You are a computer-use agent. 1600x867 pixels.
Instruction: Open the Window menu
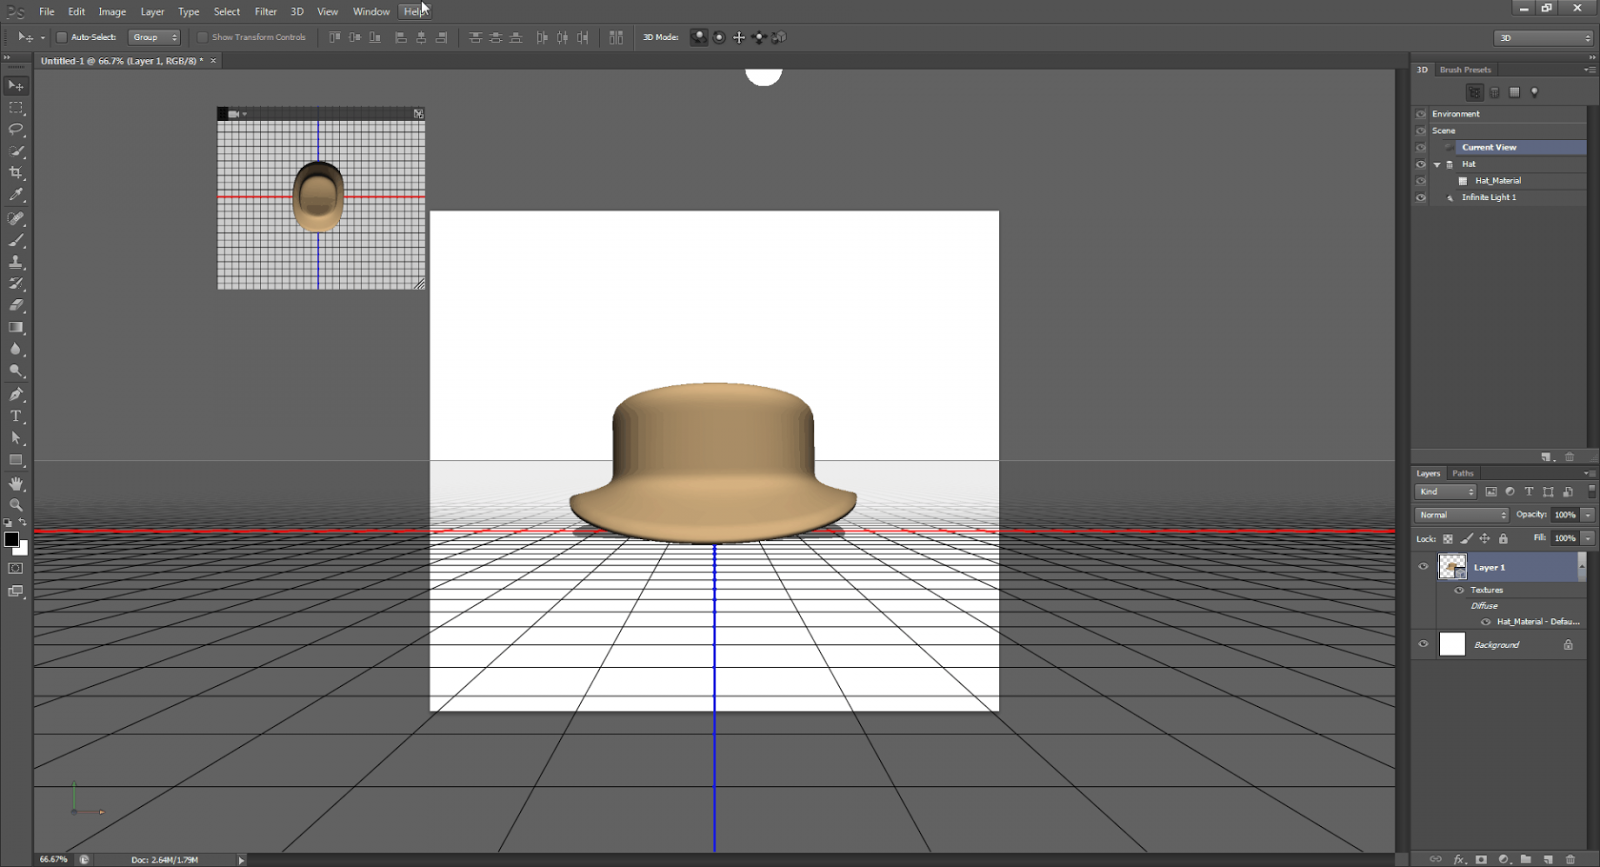(x=371, y=12)
